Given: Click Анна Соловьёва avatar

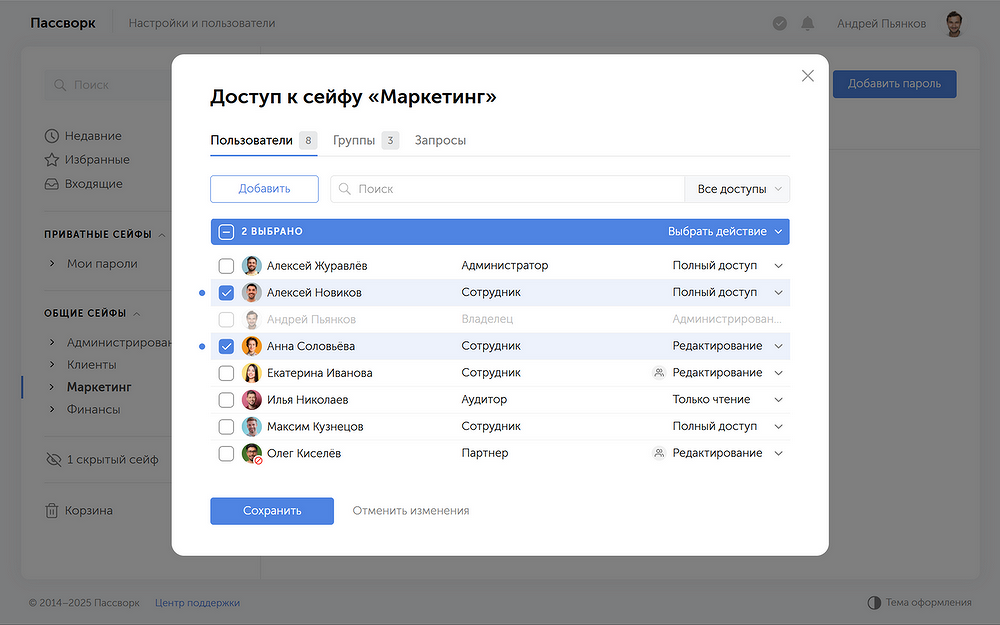Looking at the screenshot, I should [x=252, y=346].
